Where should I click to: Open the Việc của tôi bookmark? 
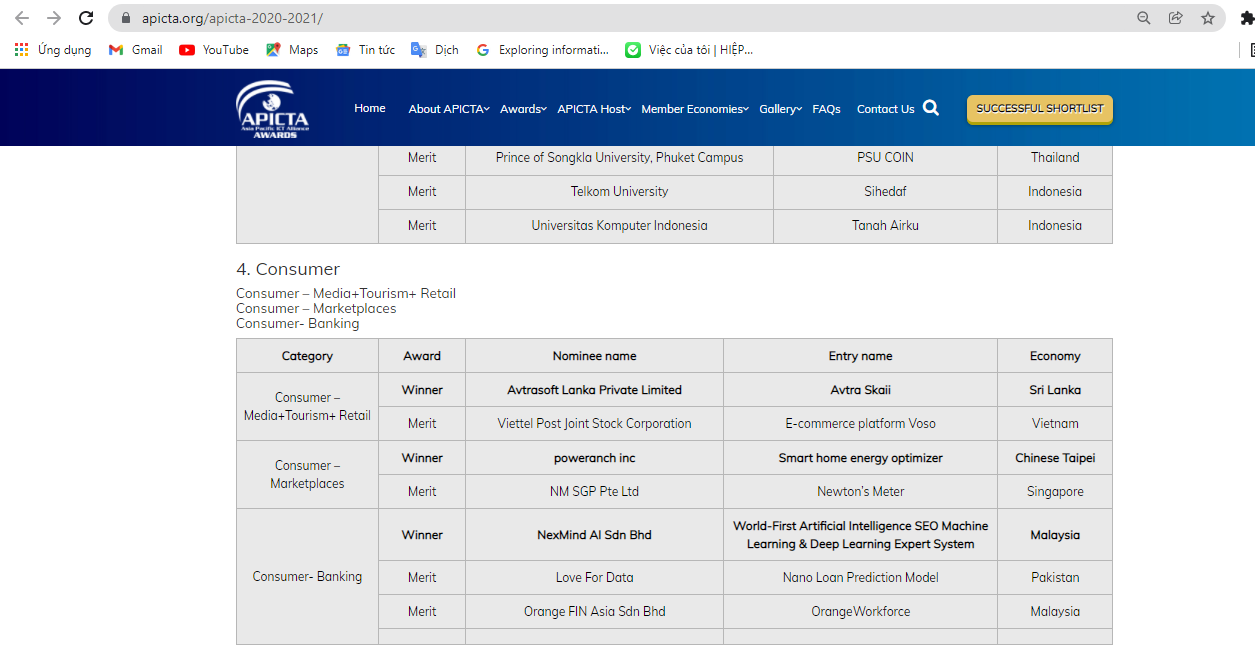point(689,50)
